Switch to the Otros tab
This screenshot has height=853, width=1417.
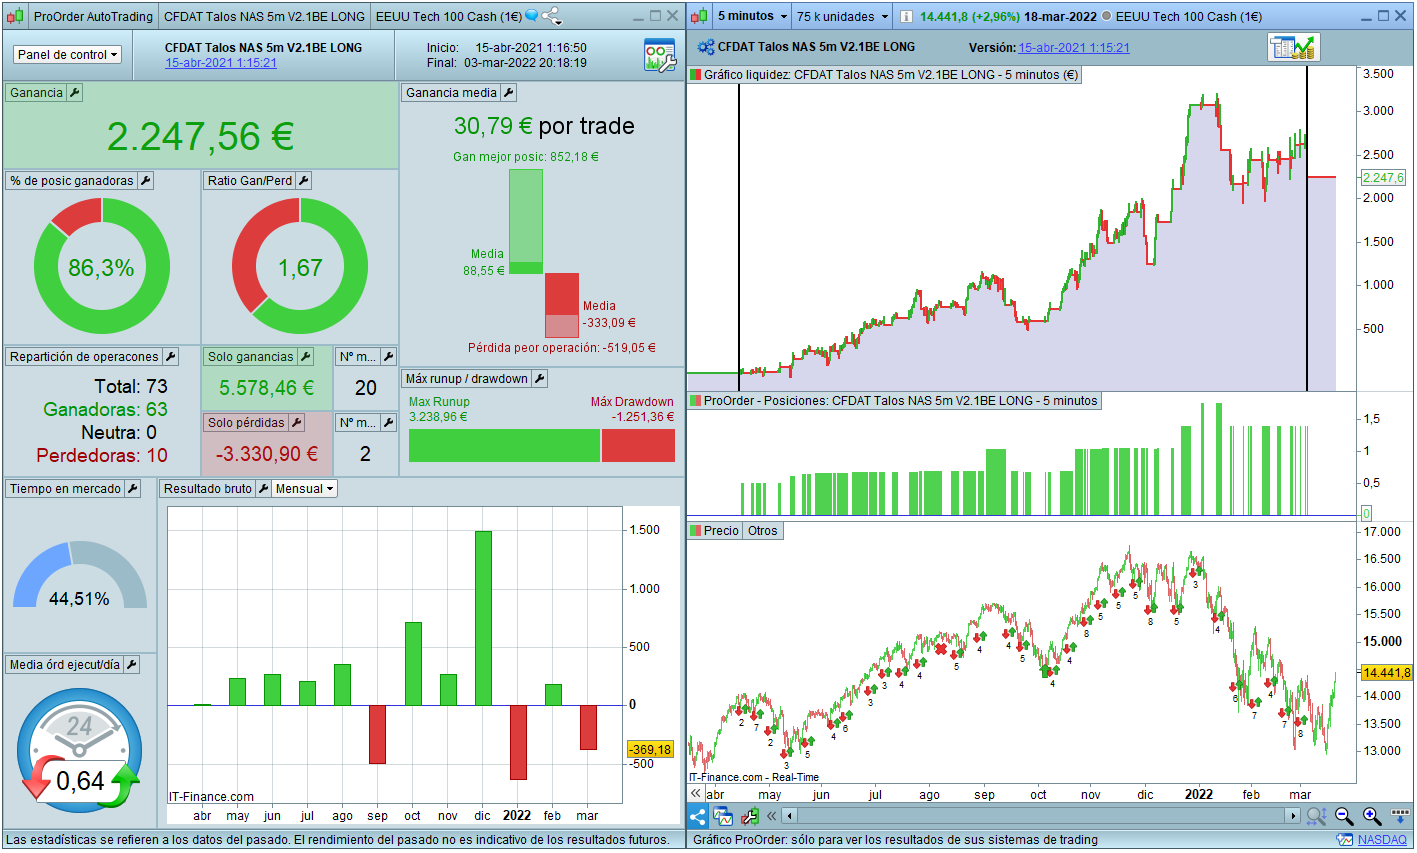762,531
